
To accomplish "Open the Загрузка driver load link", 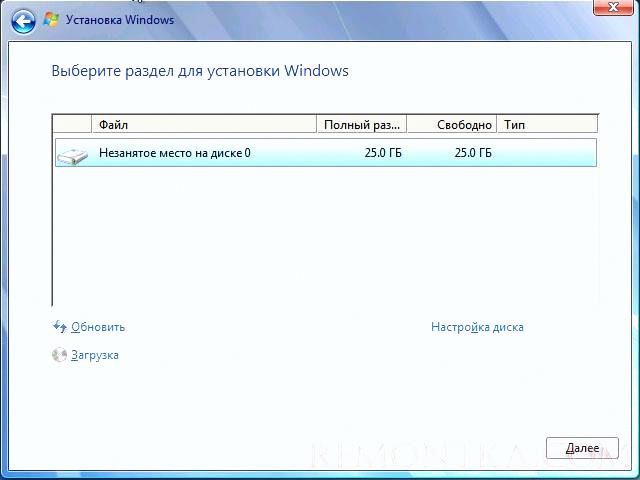I will pos(95,355).
